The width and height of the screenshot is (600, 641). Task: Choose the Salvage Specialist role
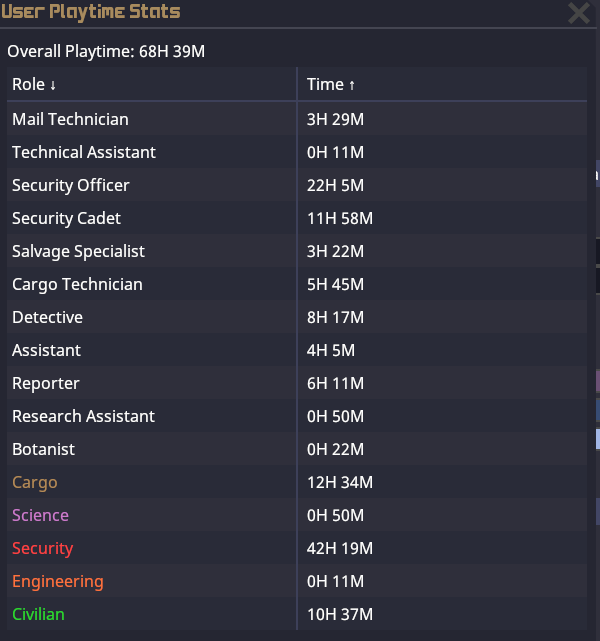pos(78,251)
